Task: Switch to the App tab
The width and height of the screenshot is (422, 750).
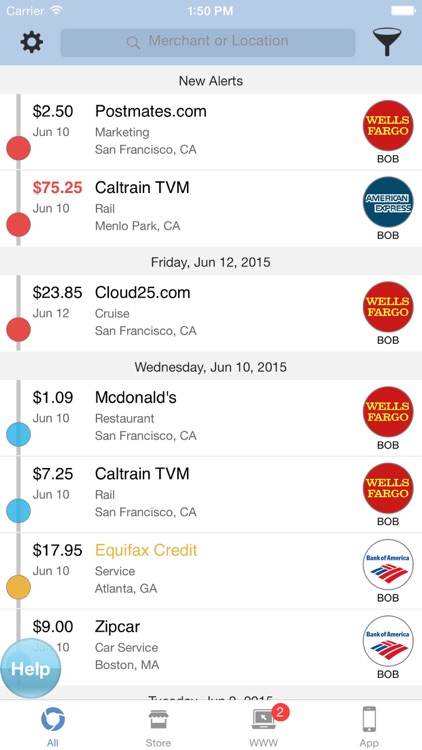Action: [x=369, y=727]
